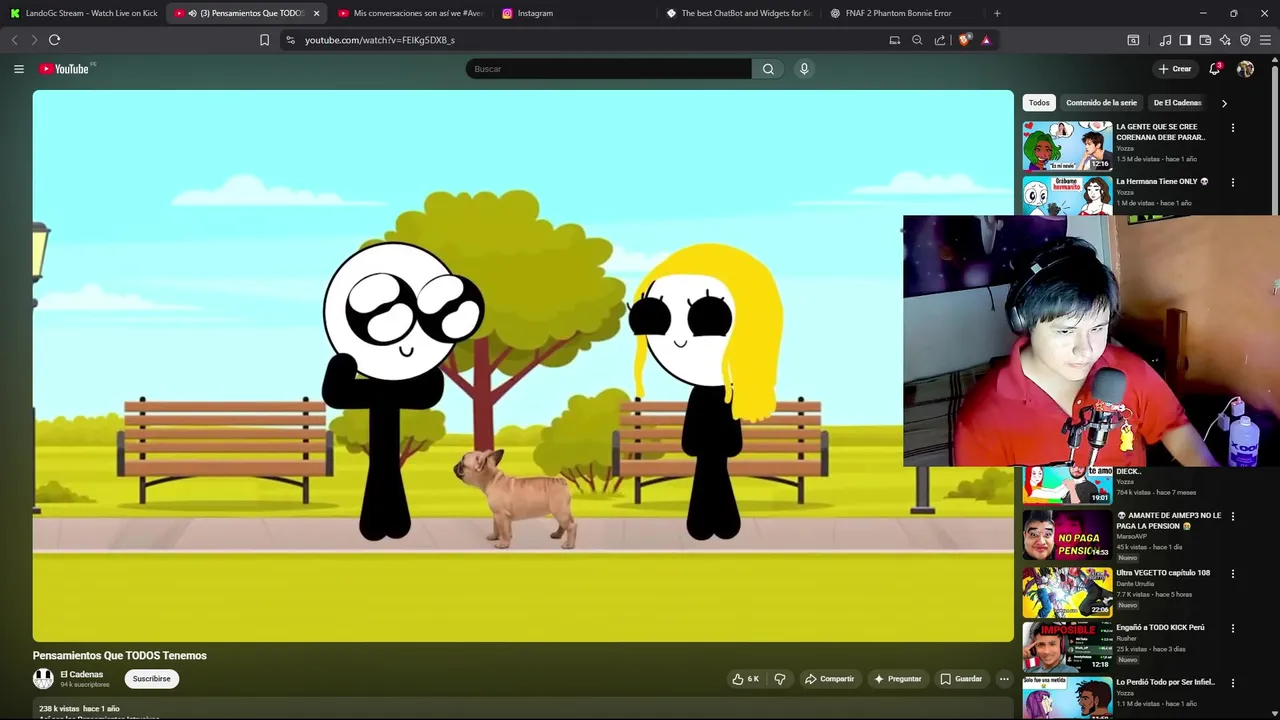Screen dimensions: 1280x720
Task: Open Brave Shields lion icon
Action: [x=964, y=40]
